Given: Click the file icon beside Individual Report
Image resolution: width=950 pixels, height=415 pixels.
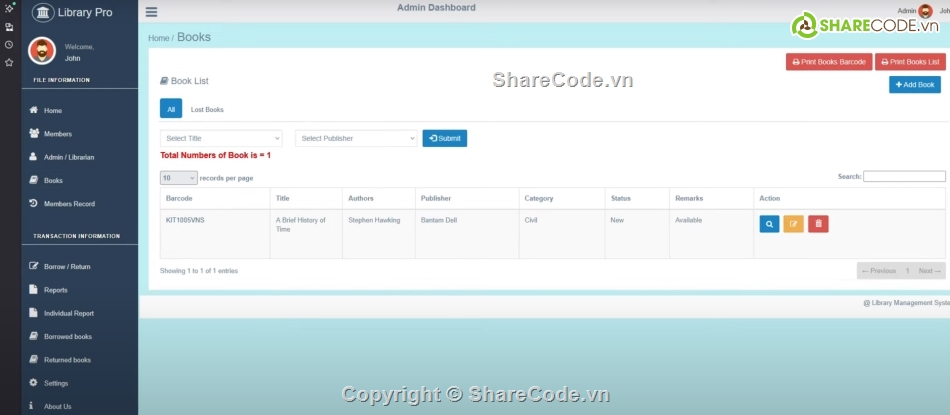Looking at the screenshot, I should pos(33,313).
